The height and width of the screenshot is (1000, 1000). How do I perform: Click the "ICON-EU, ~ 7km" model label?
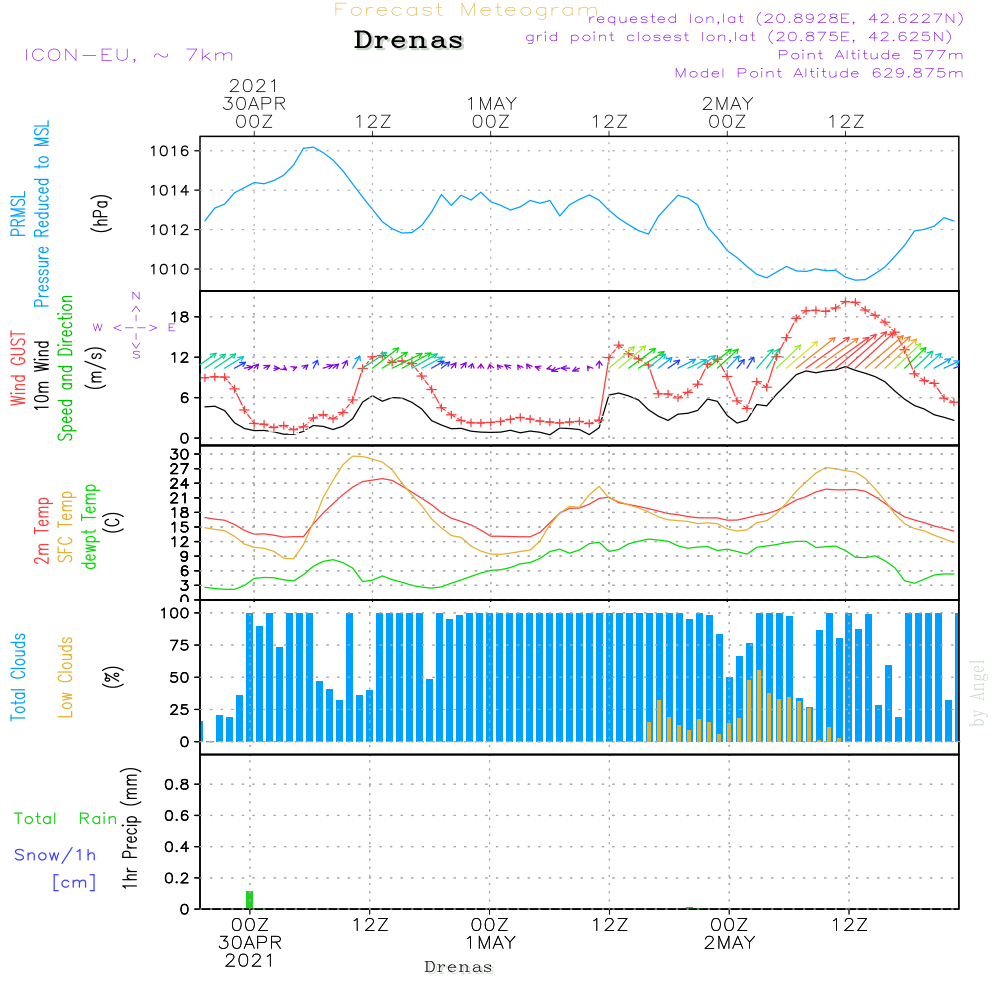[x=129, y=55]
